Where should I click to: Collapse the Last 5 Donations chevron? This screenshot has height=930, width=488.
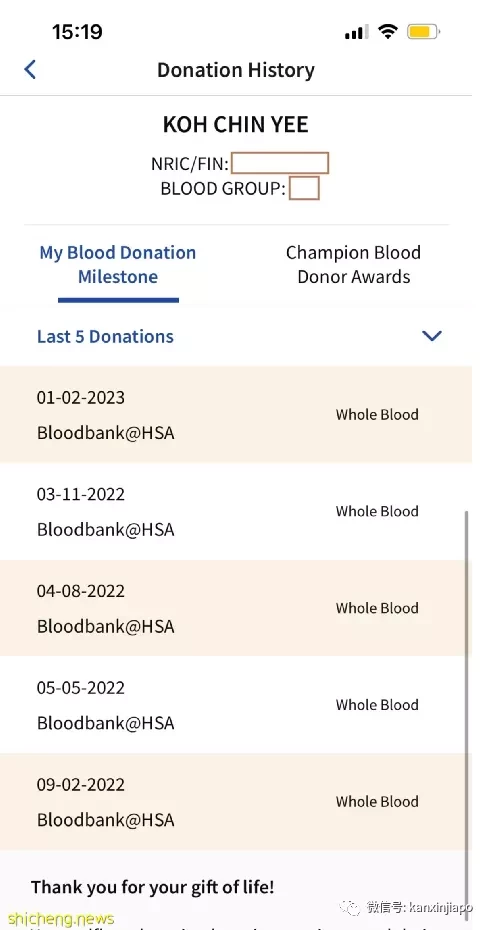(x=431, y=336)
